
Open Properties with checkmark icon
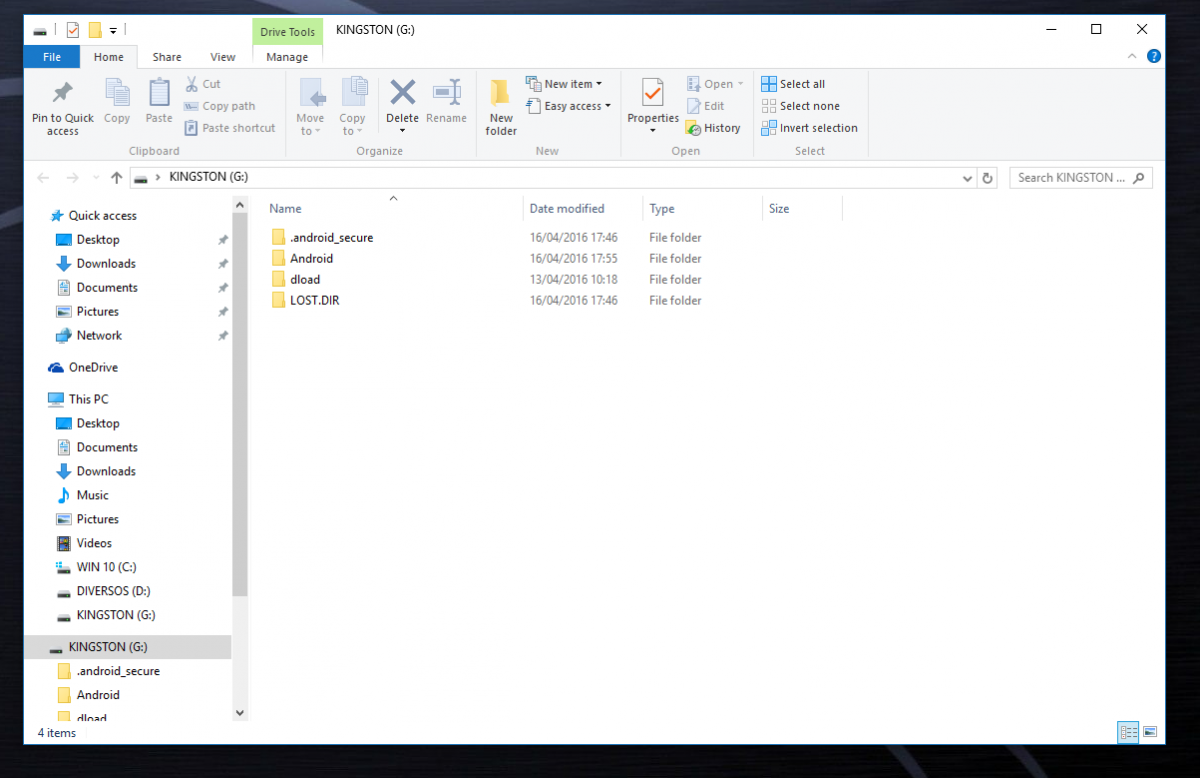click(x=653, y=93)
